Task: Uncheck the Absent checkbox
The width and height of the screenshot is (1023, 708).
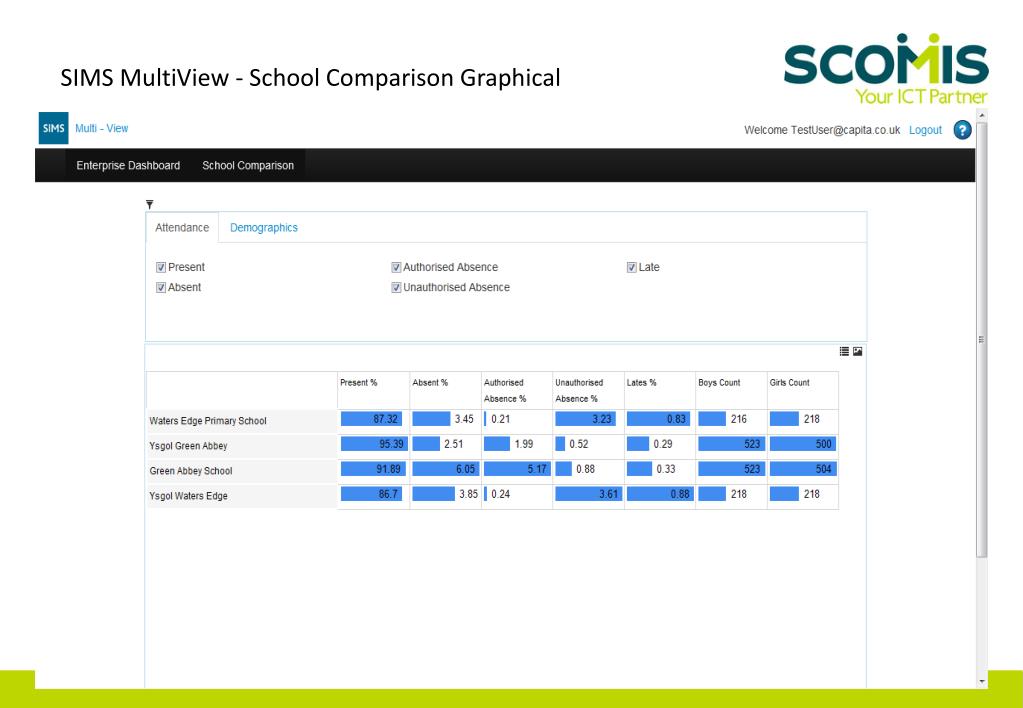Action: click(x=160, y=288)
